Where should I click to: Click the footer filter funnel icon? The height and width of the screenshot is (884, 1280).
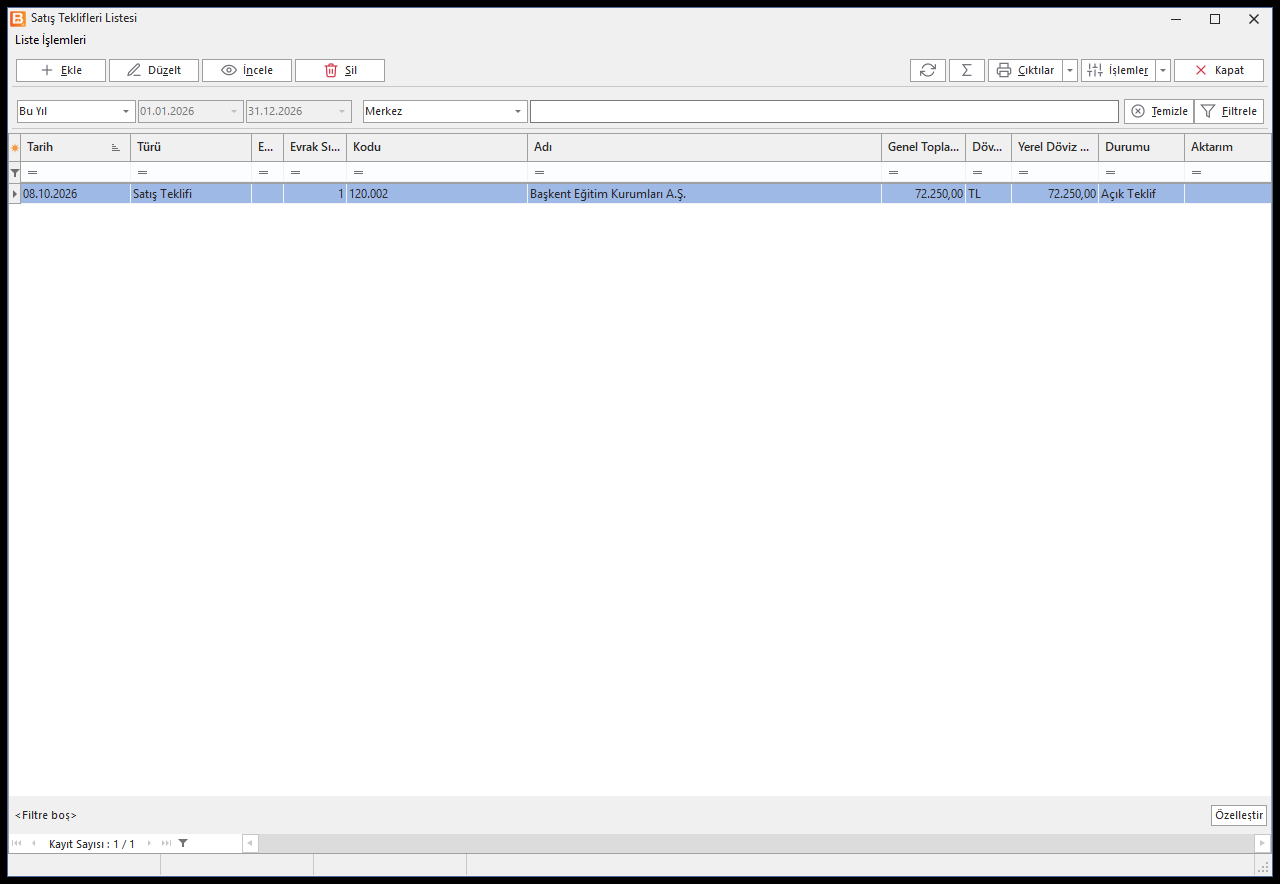click(x=183, y=843)
